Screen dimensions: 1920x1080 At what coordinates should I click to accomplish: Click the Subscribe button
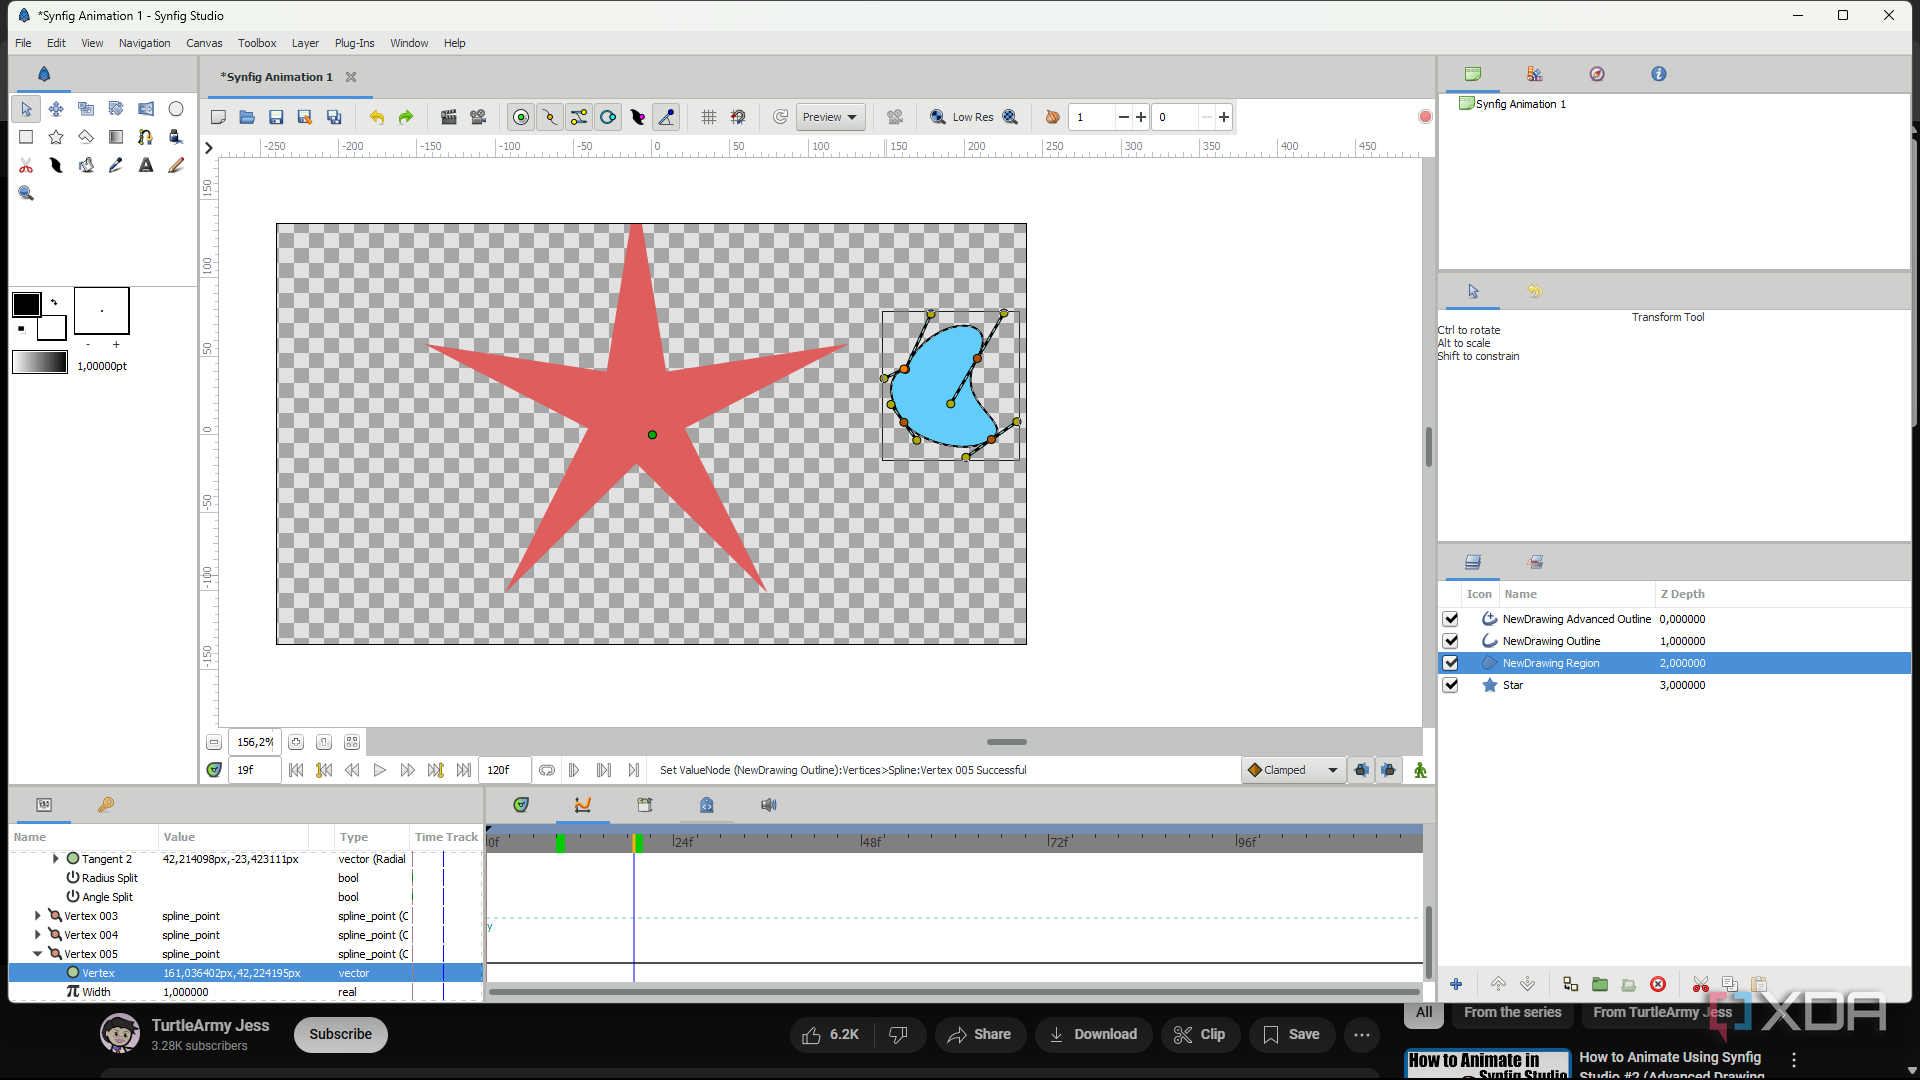coord(340,1034)
